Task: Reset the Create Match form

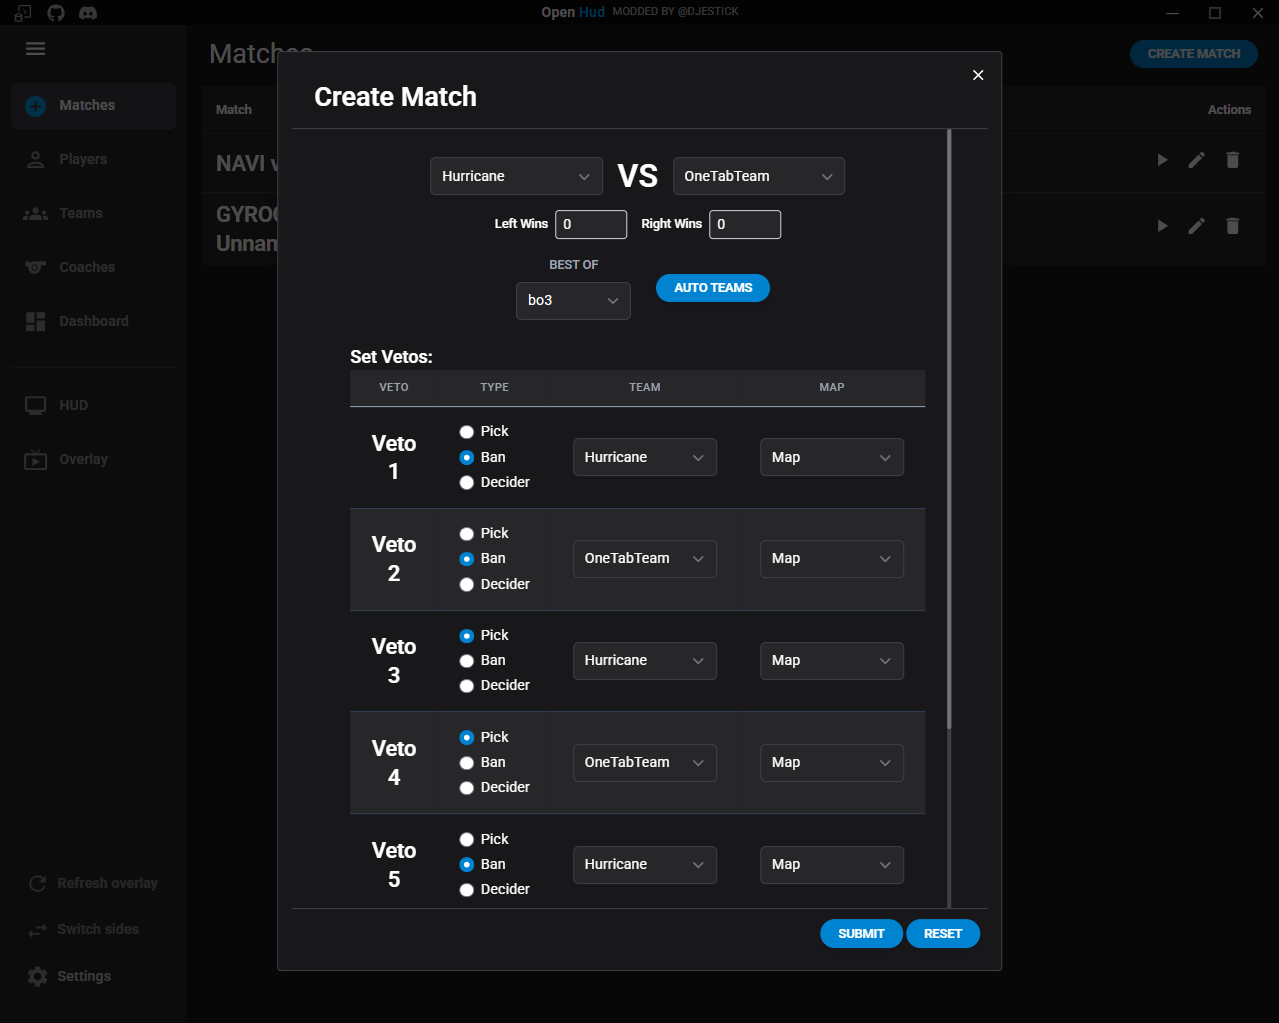Action: [943, 934]
